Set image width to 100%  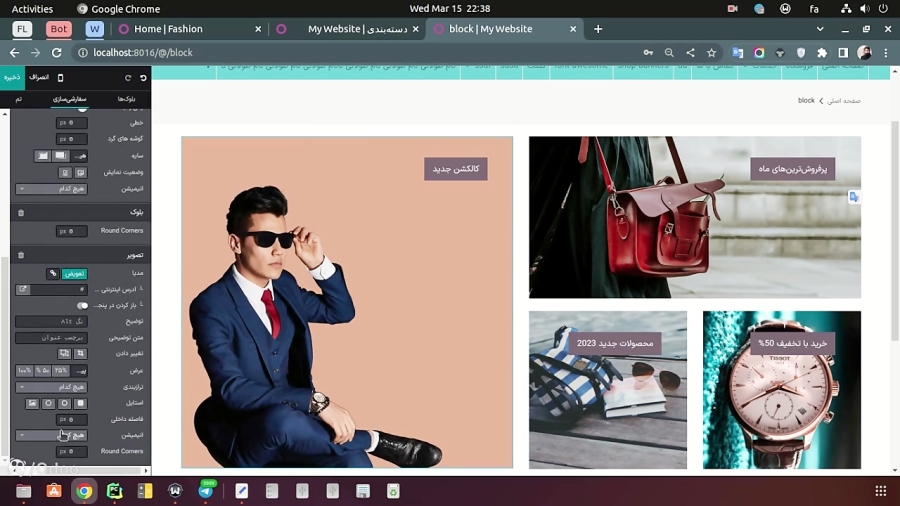pos(24,371)
